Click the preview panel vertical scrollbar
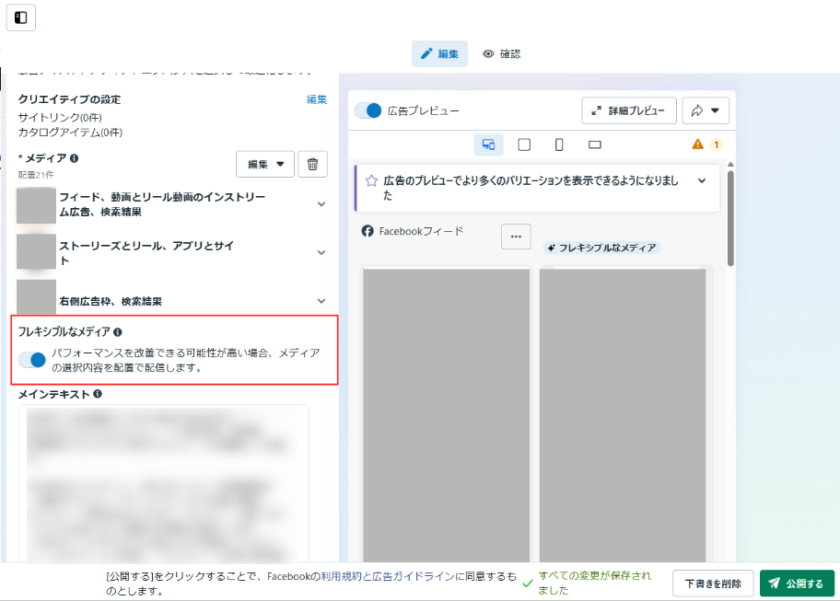The height and width of the screenshot is (601, 840). (730, 220)
